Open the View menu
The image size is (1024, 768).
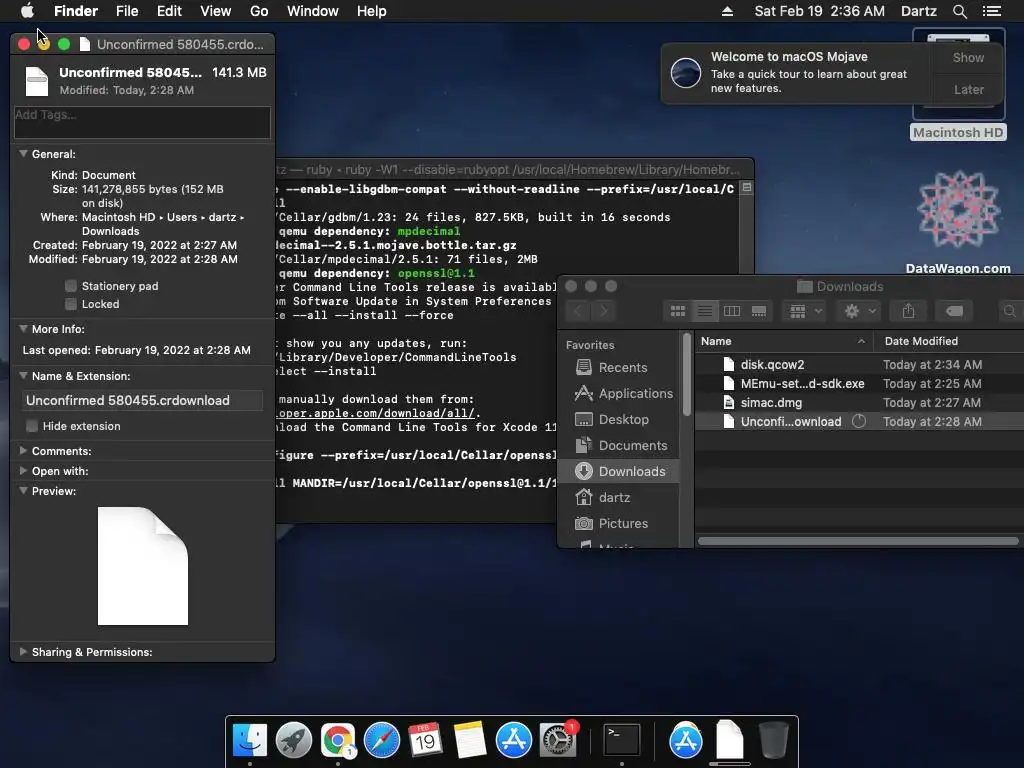(216, 11)
